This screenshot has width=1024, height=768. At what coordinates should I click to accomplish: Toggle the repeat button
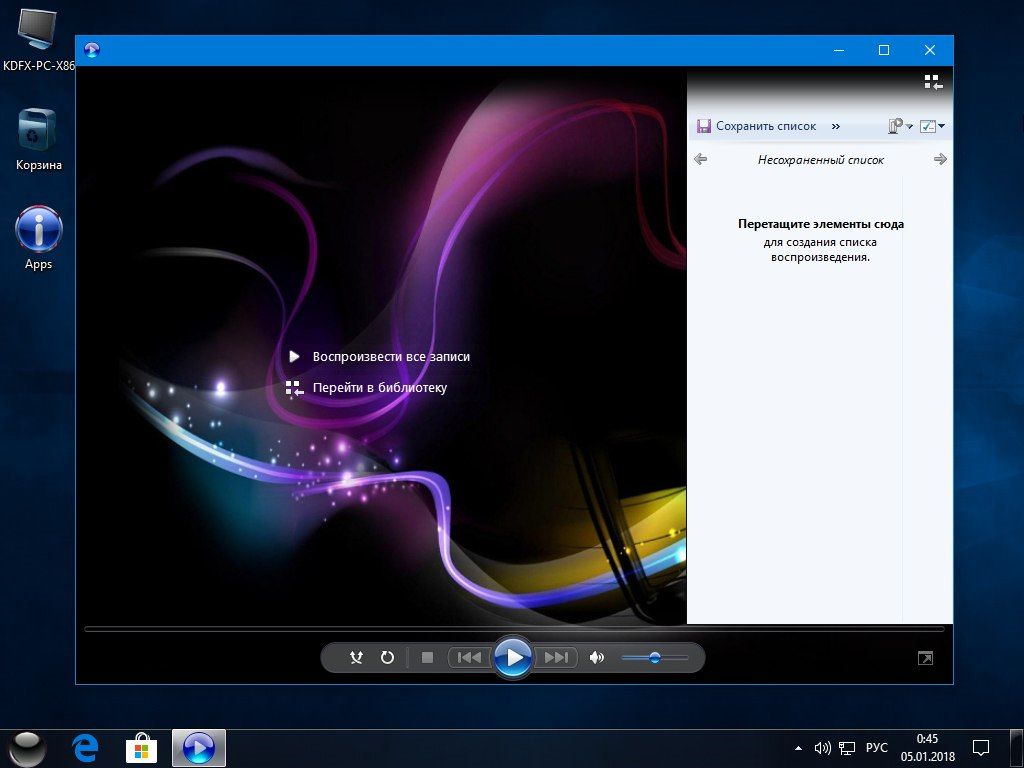(x=388, y=658)
